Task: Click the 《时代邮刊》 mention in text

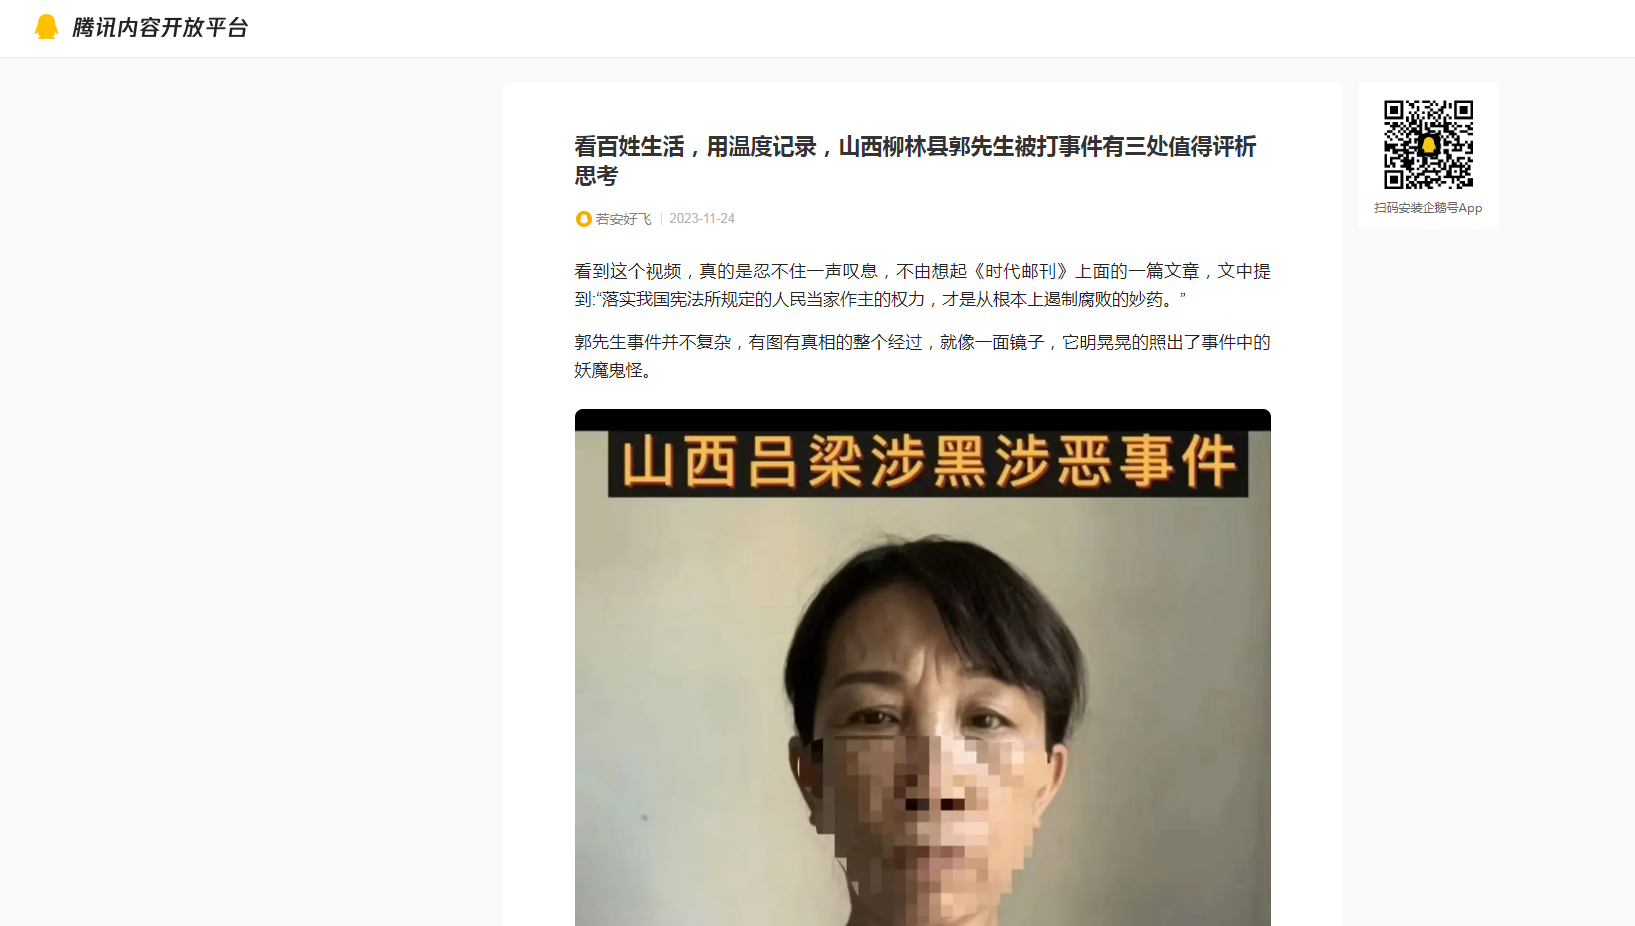Action: 1021,271
